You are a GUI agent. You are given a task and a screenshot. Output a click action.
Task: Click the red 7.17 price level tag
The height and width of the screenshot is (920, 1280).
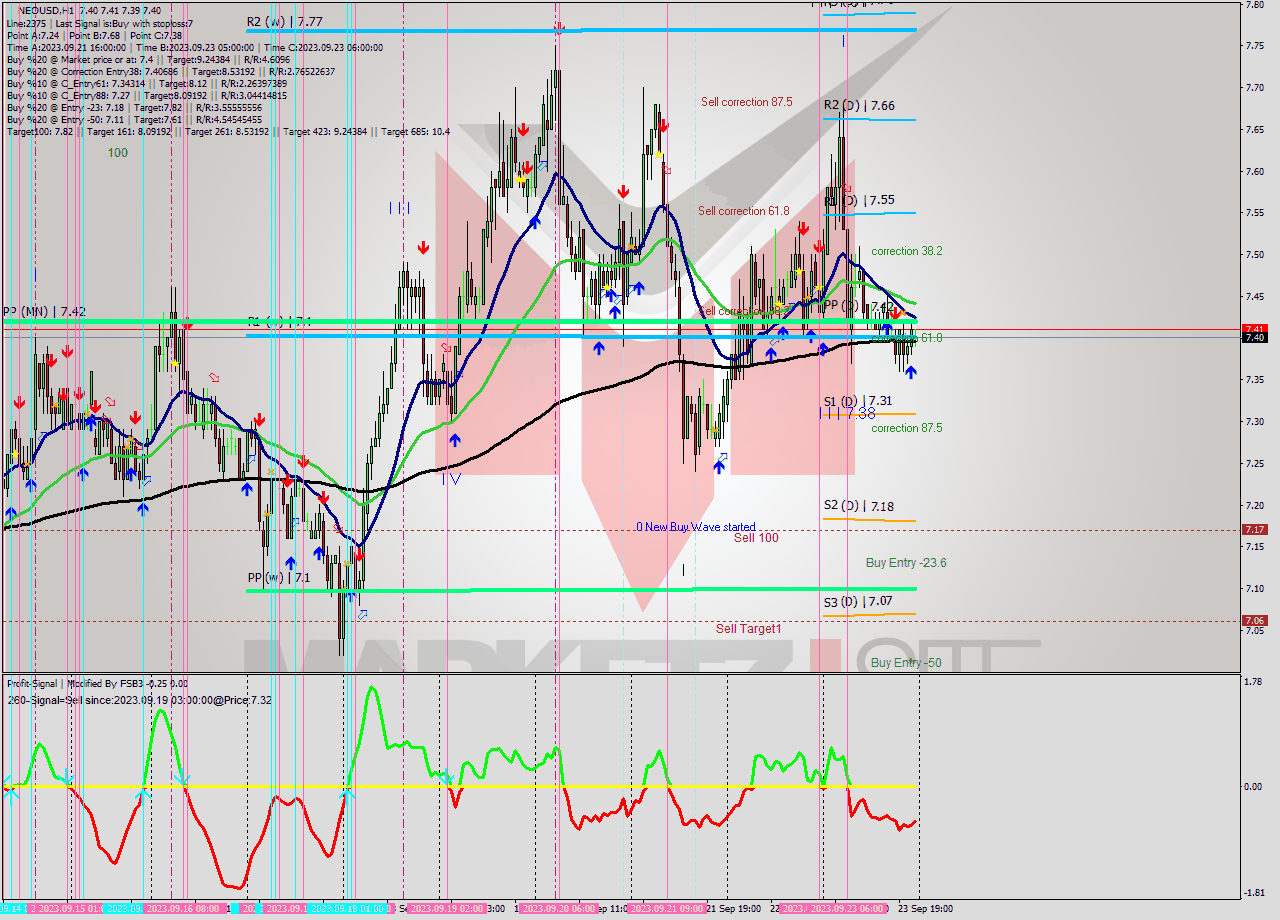(1255, 530)
